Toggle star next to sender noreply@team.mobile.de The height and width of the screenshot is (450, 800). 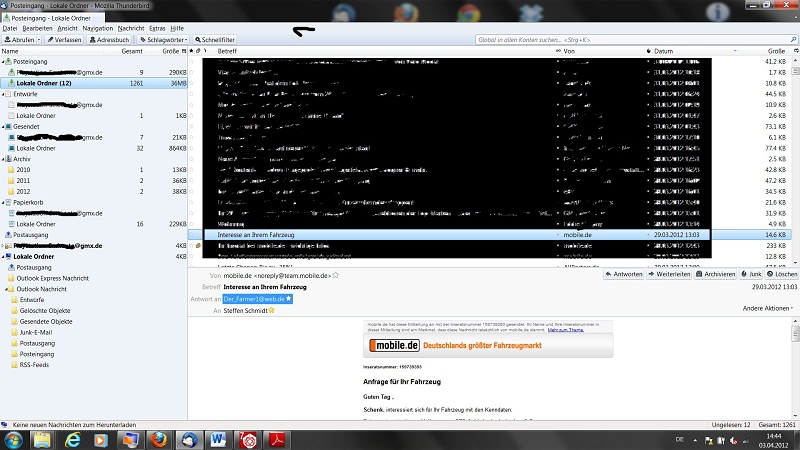pyautogui.click(x=336, y=276)
